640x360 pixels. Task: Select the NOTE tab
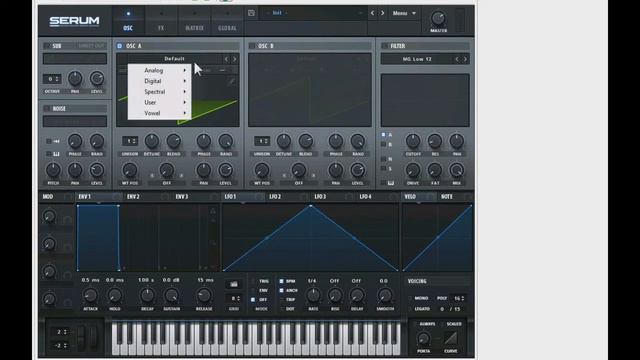[447, 197]
